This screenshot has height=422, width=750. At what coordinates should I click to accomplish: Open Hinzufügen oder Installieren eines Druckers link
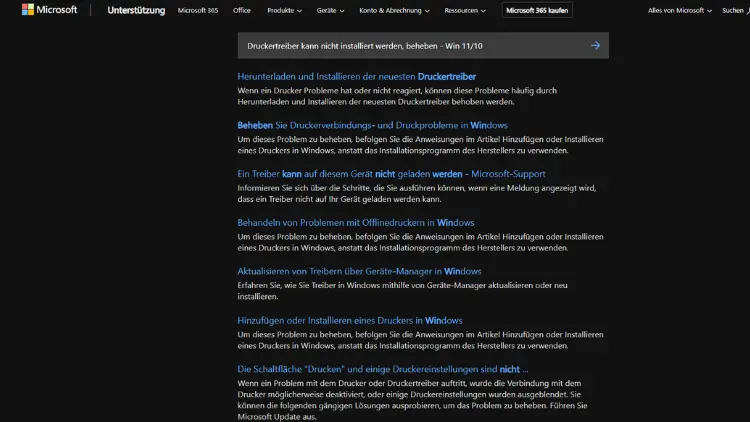coord(350,321)
